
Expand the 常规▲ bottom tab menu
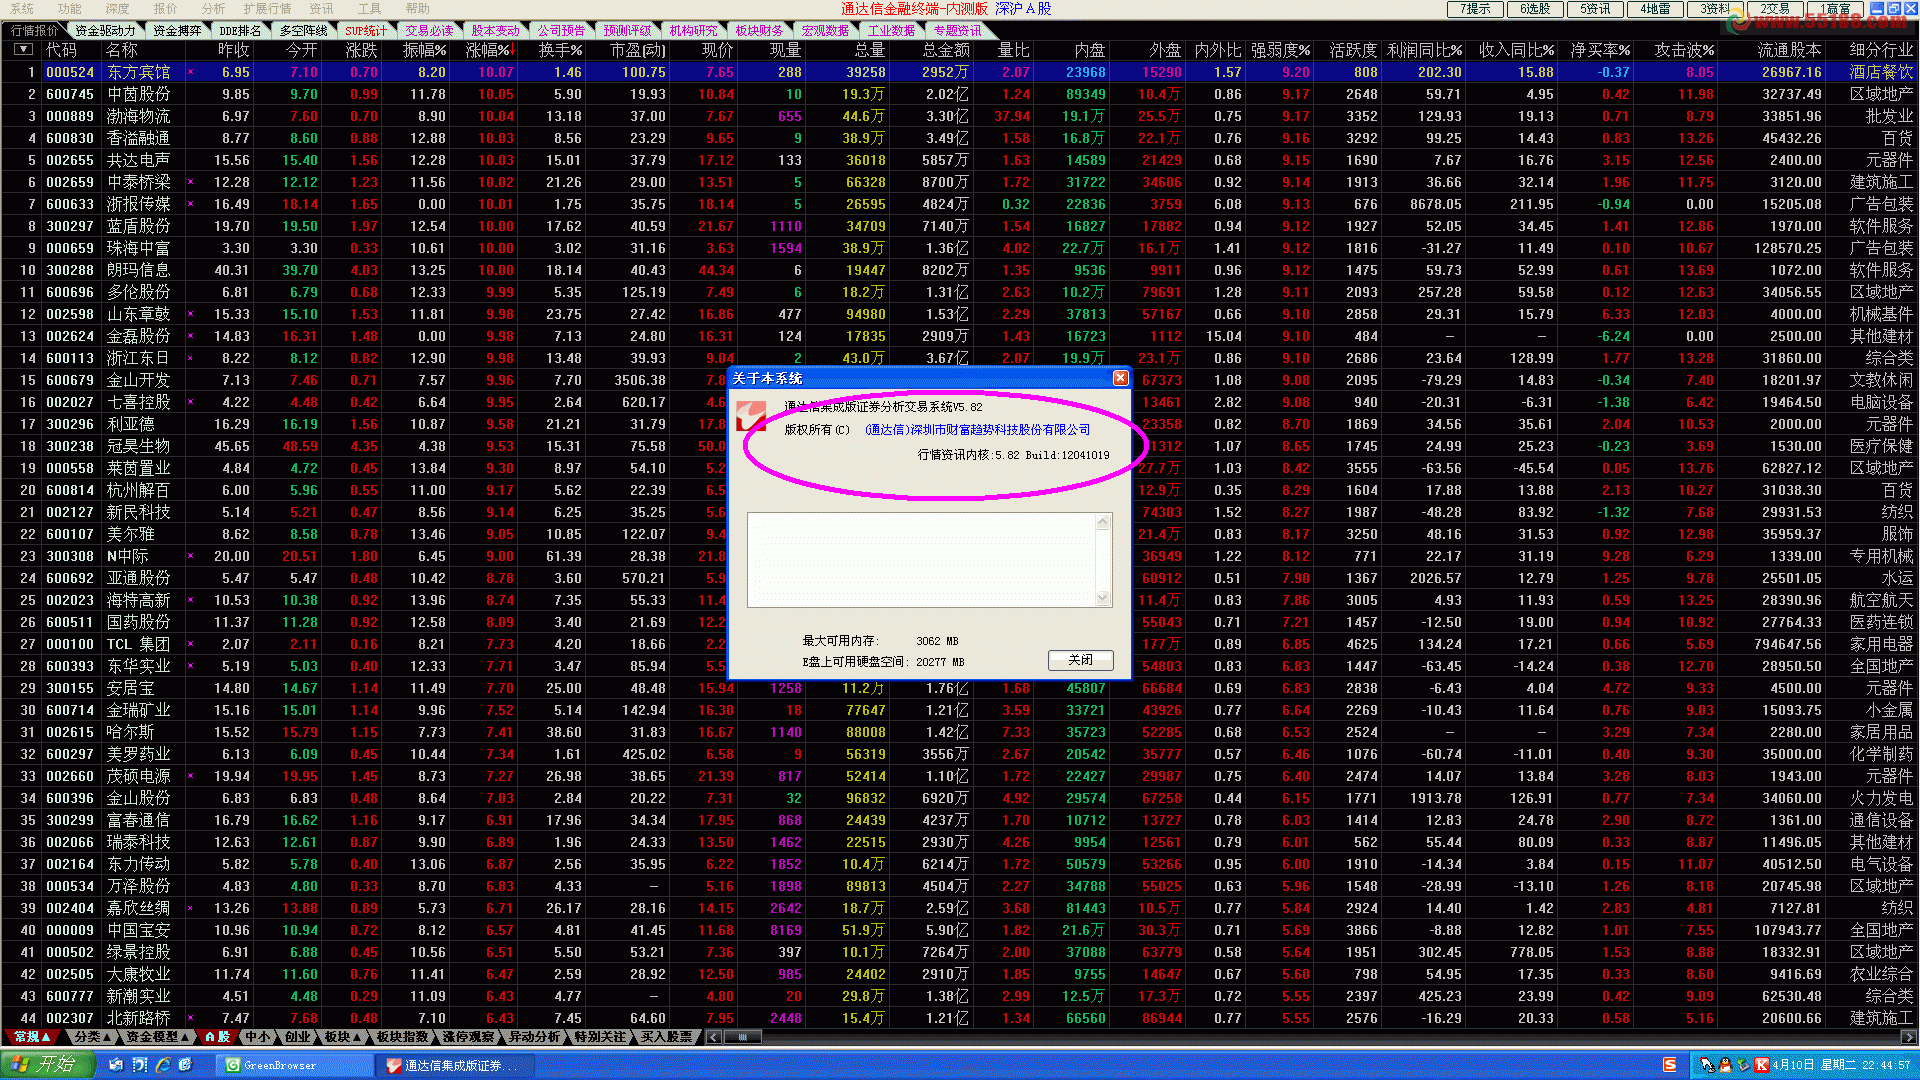point(32,1037)
